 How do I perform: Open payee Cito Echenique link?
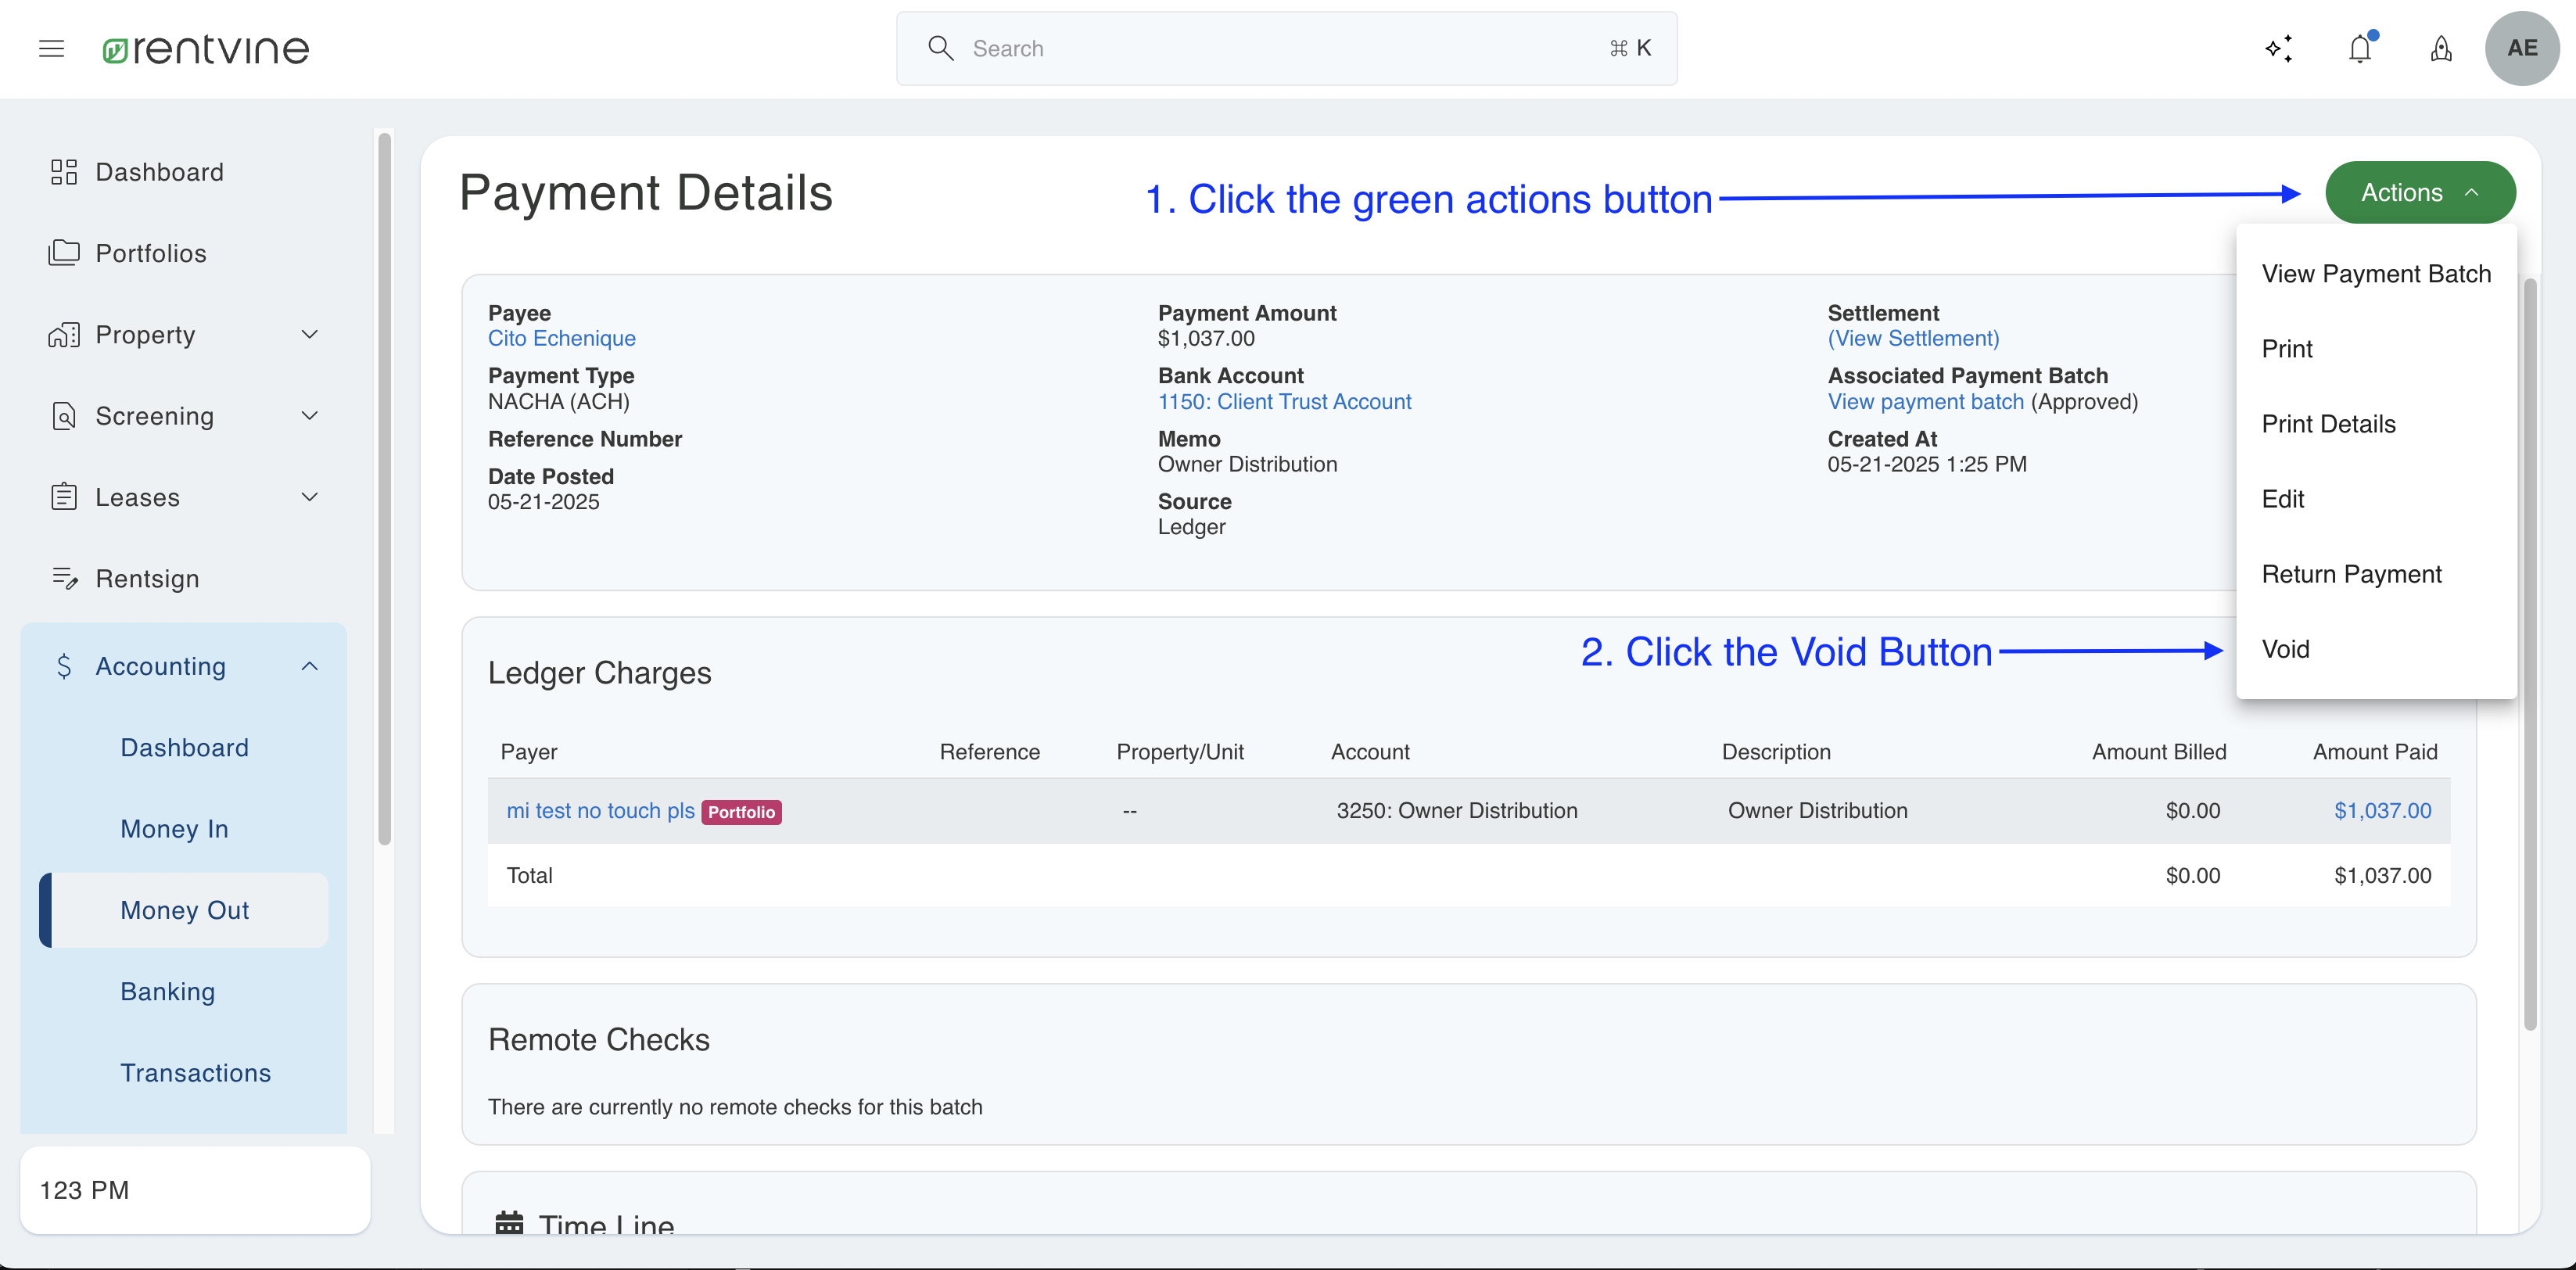(561, 338)
